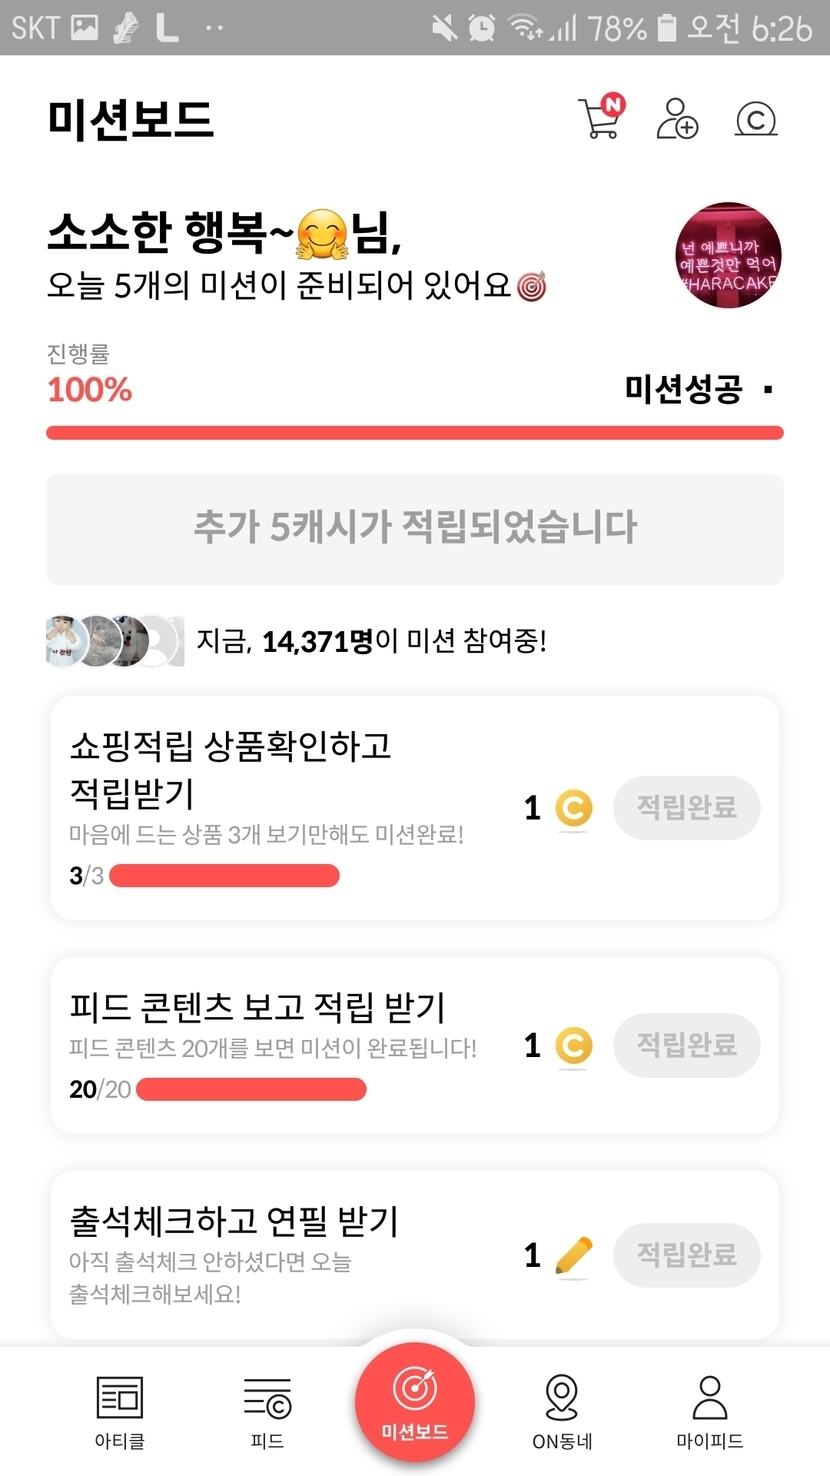This screenshot has width=830, height=1476.
Task: Open the shopping cart icon
Action: click(x=600, y=118)
